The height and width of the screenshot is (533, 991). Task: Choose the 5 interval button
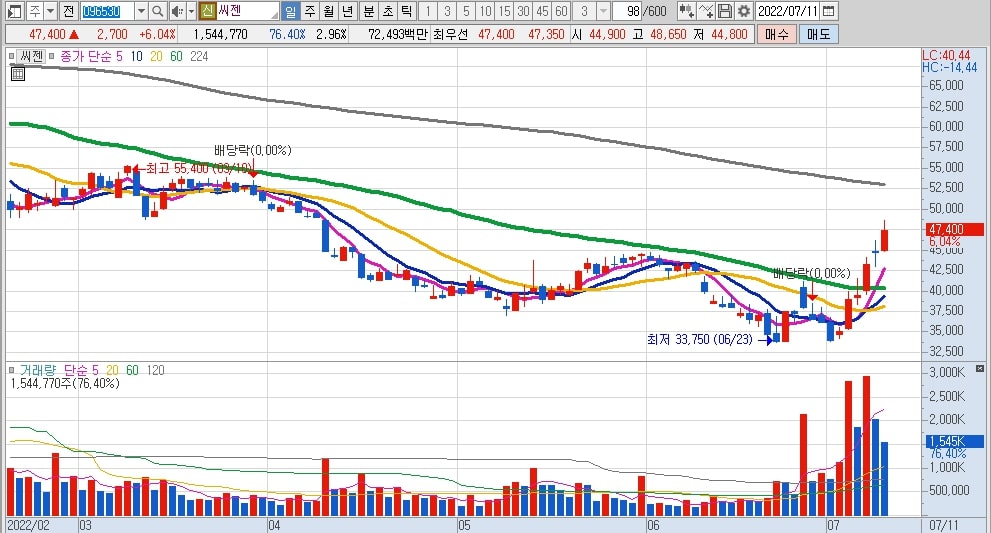point(466,11)
